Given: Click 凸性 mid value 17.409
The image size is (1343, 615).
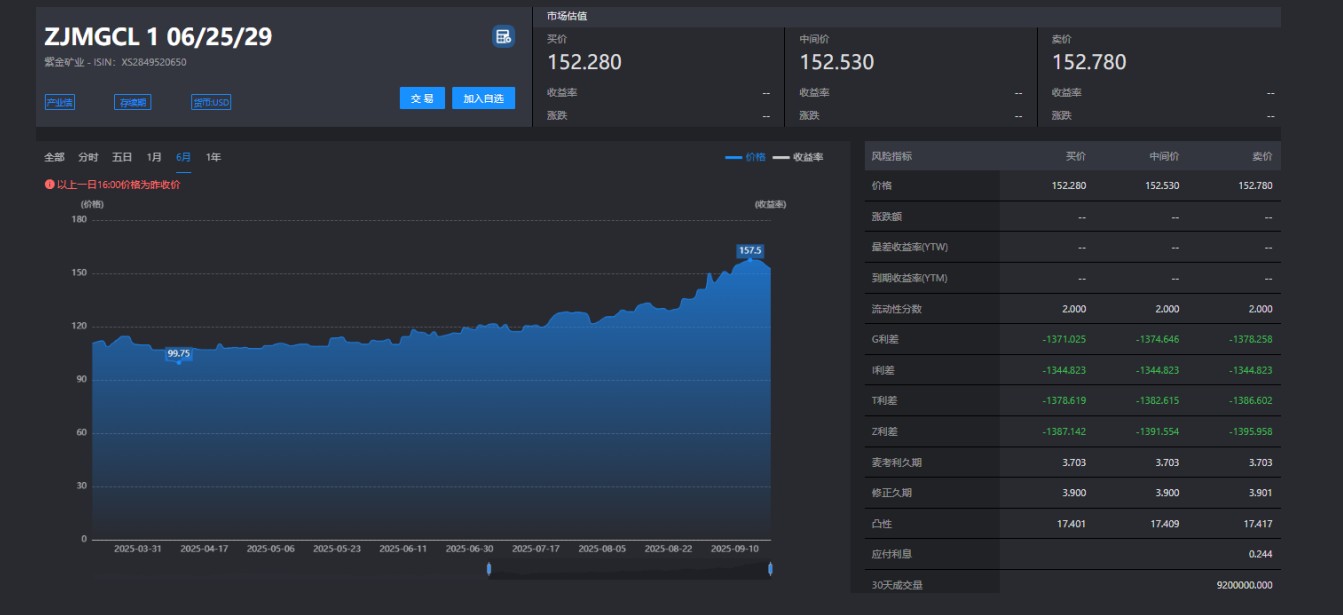Looking at the screenshot, I should tap(1165, 523).
